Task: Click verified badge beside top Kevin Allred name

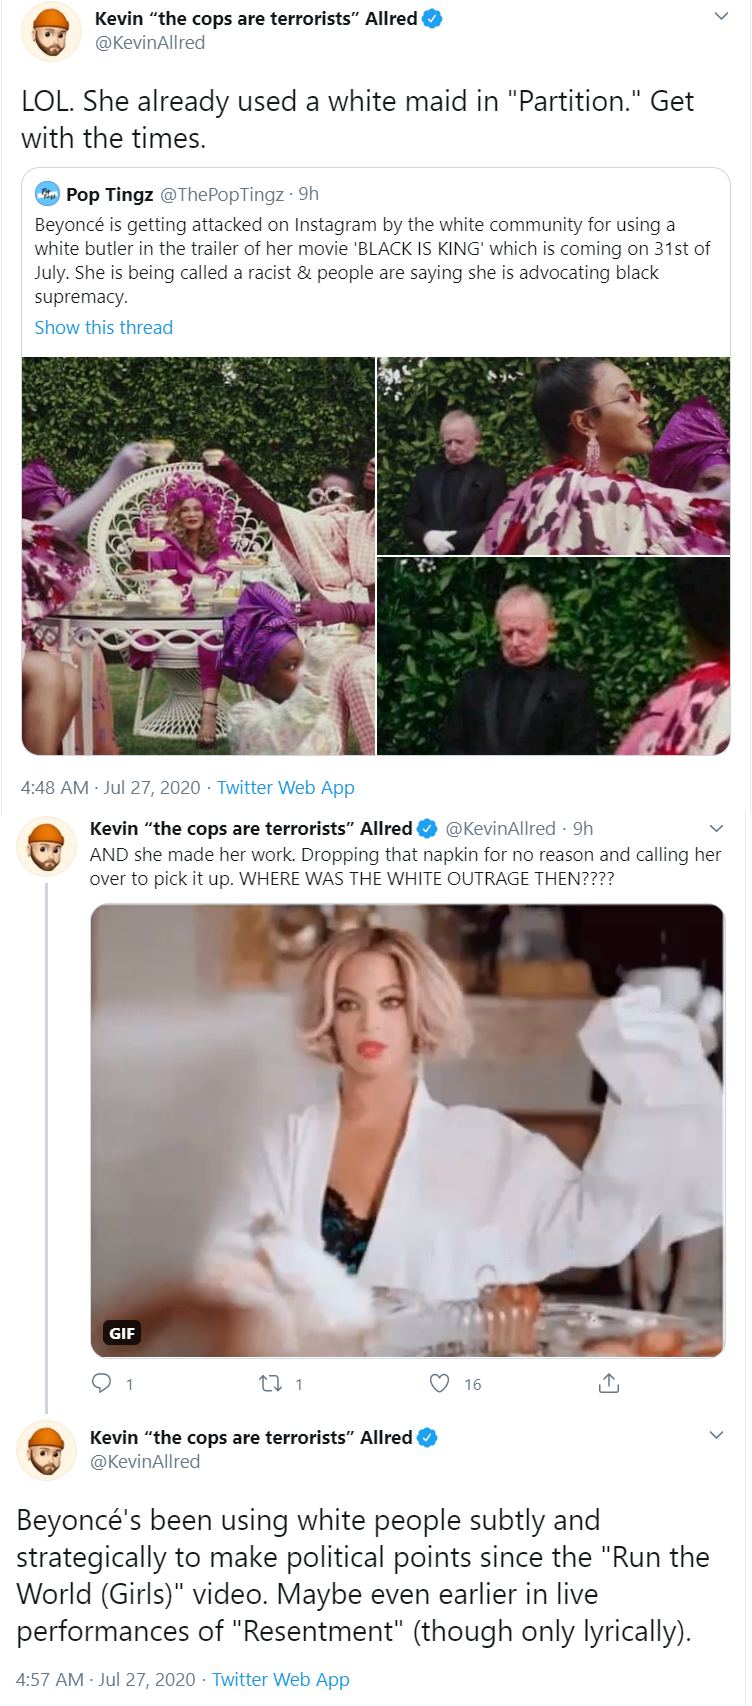Action: tap(432, 18)
